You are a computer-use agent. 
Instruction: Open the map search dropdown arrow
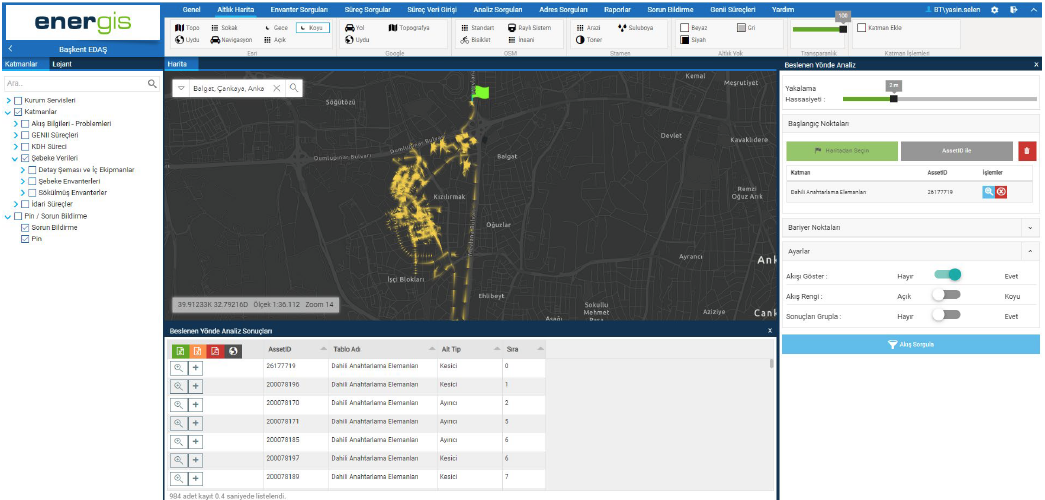(181, 88)
